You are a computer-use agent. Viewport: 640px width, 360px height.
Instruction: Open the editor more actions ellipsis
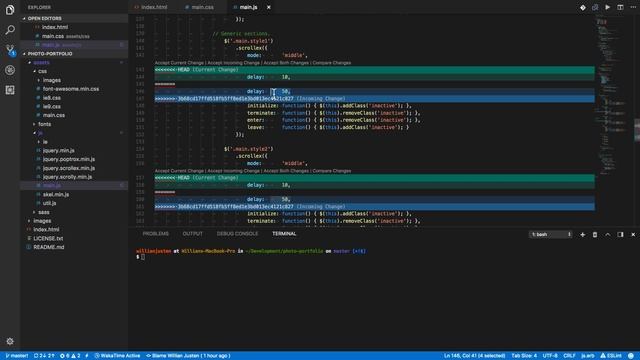point(633,7)
